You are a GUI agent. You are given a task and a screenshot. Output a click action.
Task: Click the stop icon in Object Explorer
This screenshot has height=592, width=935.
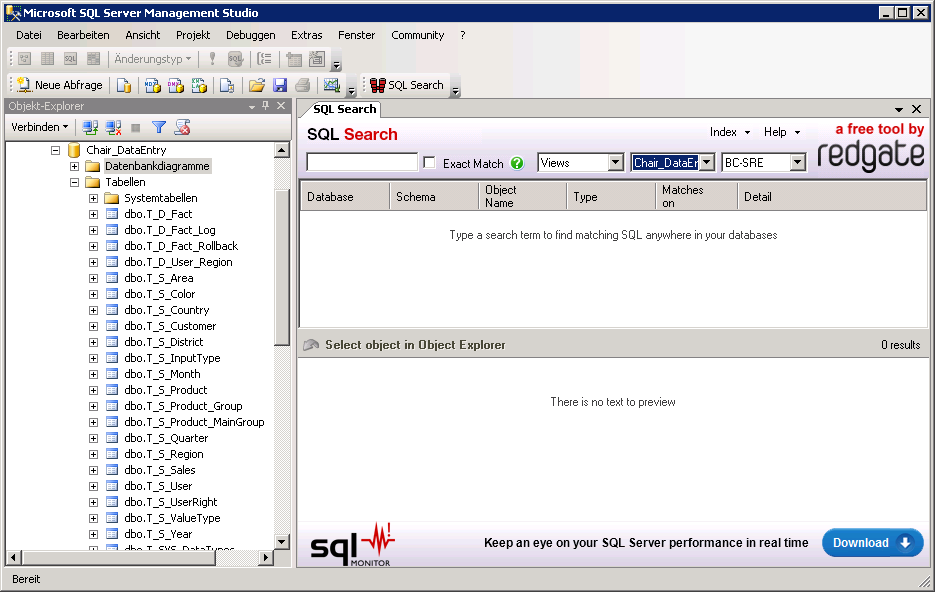click(x=136, y=128)
